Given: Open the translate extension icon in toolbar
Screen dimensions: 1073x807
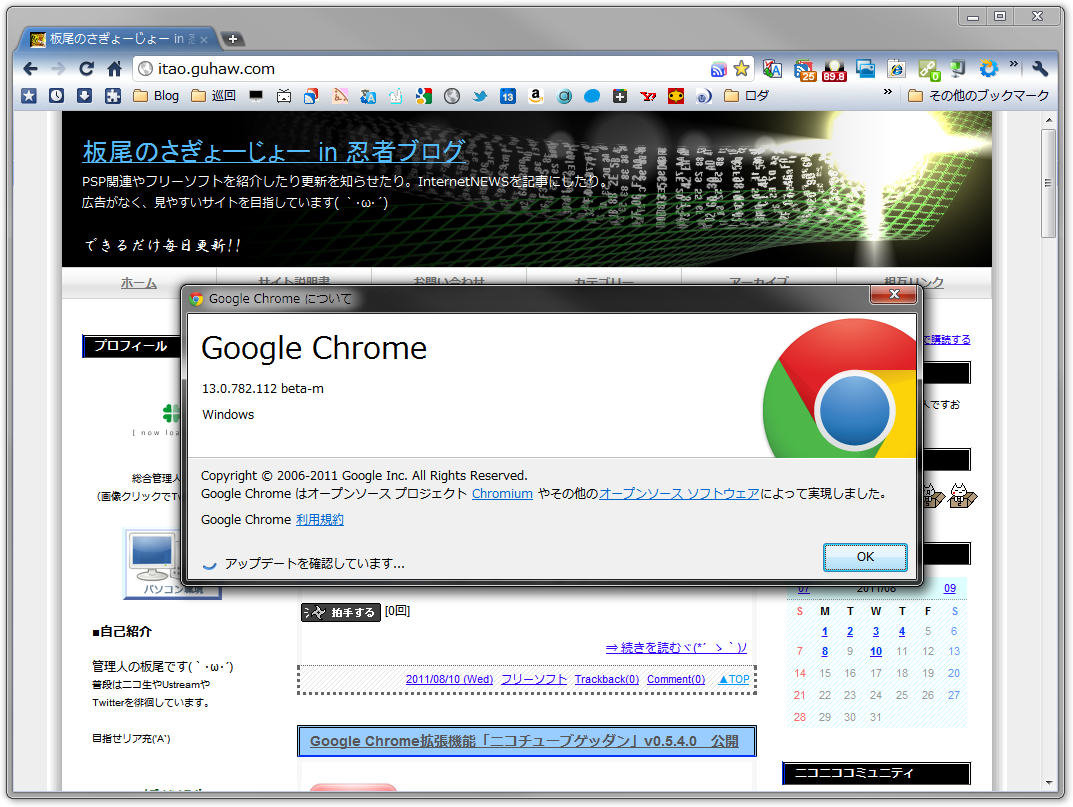Looking at the screenshot, I should click(773, 68).
